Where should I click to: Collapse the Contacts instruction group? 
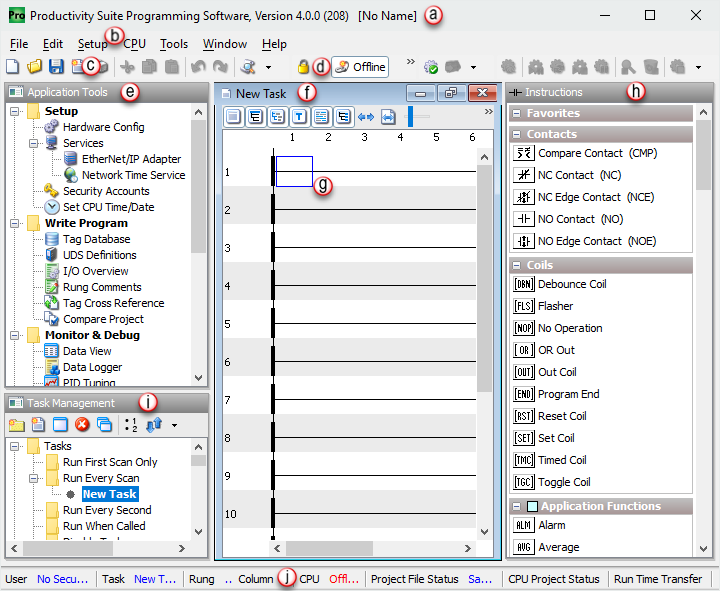point(517,134)
